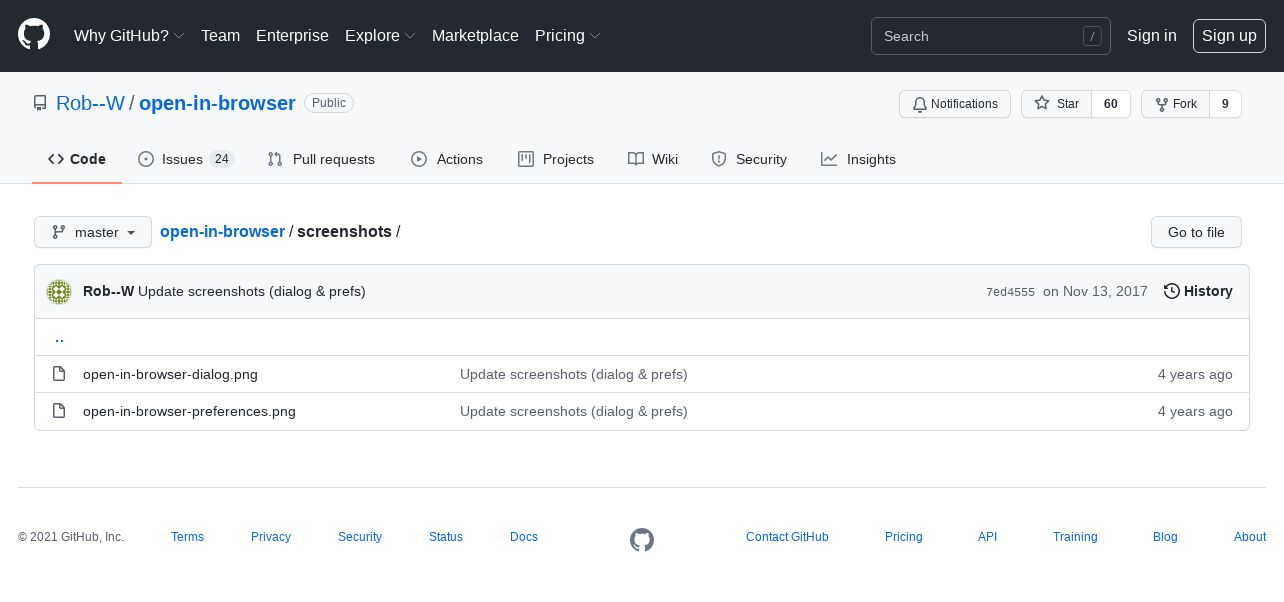Click the repository book icon beside Rob--W
The width and height of the screenshot is (1284, 602).
pyautogui.click(x=40, y=103)
